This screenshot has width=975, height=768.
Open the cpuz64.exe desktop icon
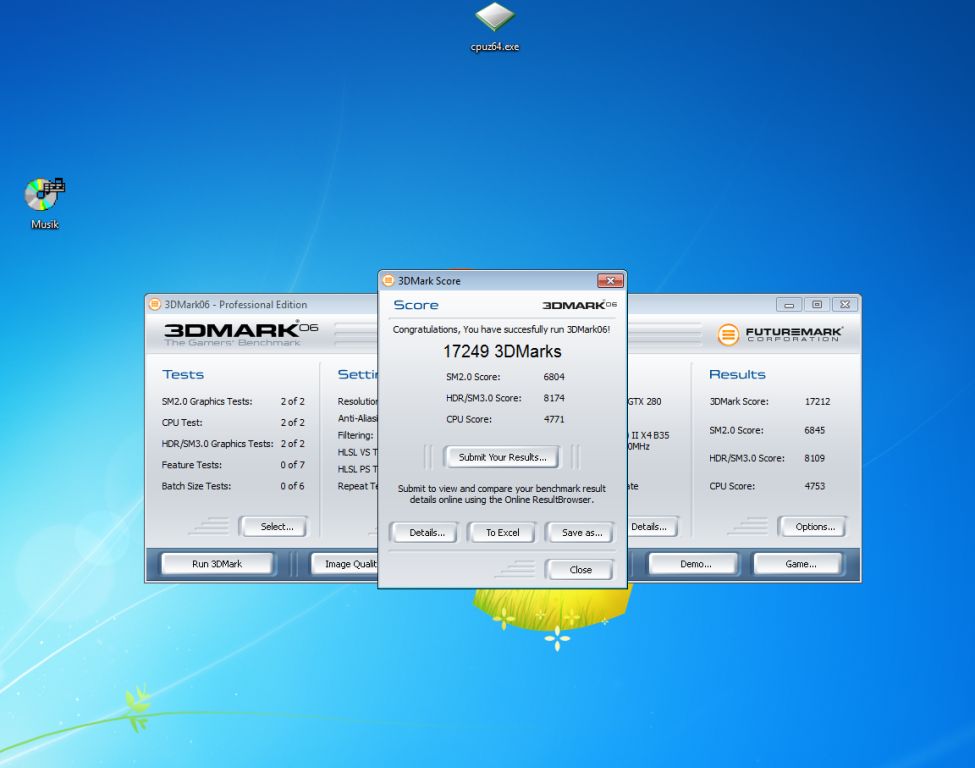[x=495, y=27]
